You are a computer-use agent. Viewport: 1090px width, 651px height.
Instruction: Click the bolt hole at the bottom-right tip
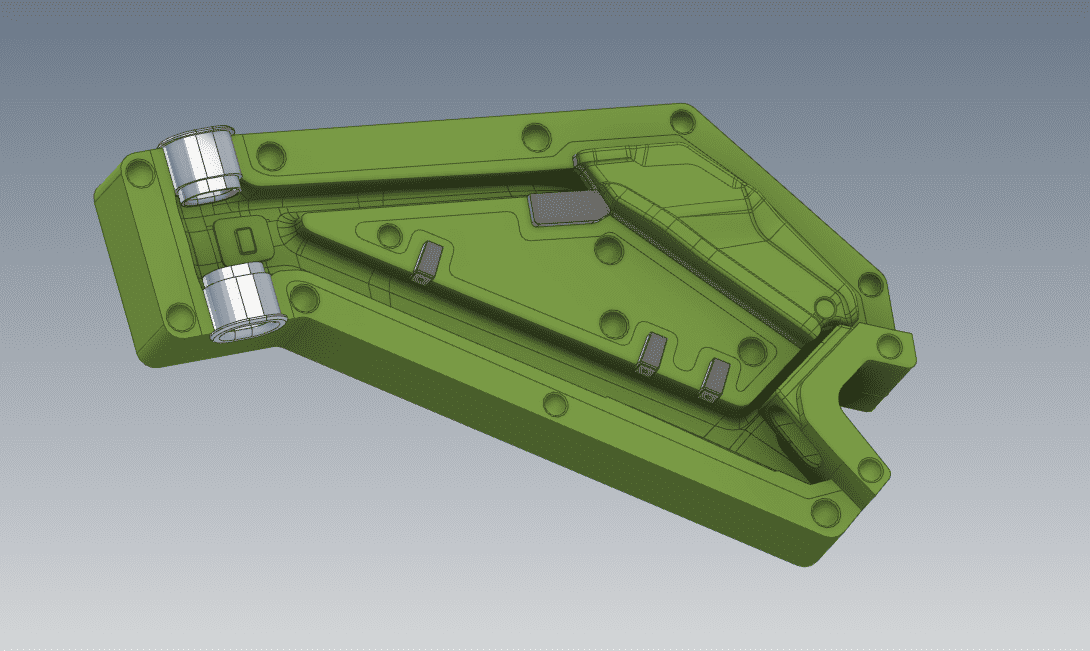pos(825,513)
